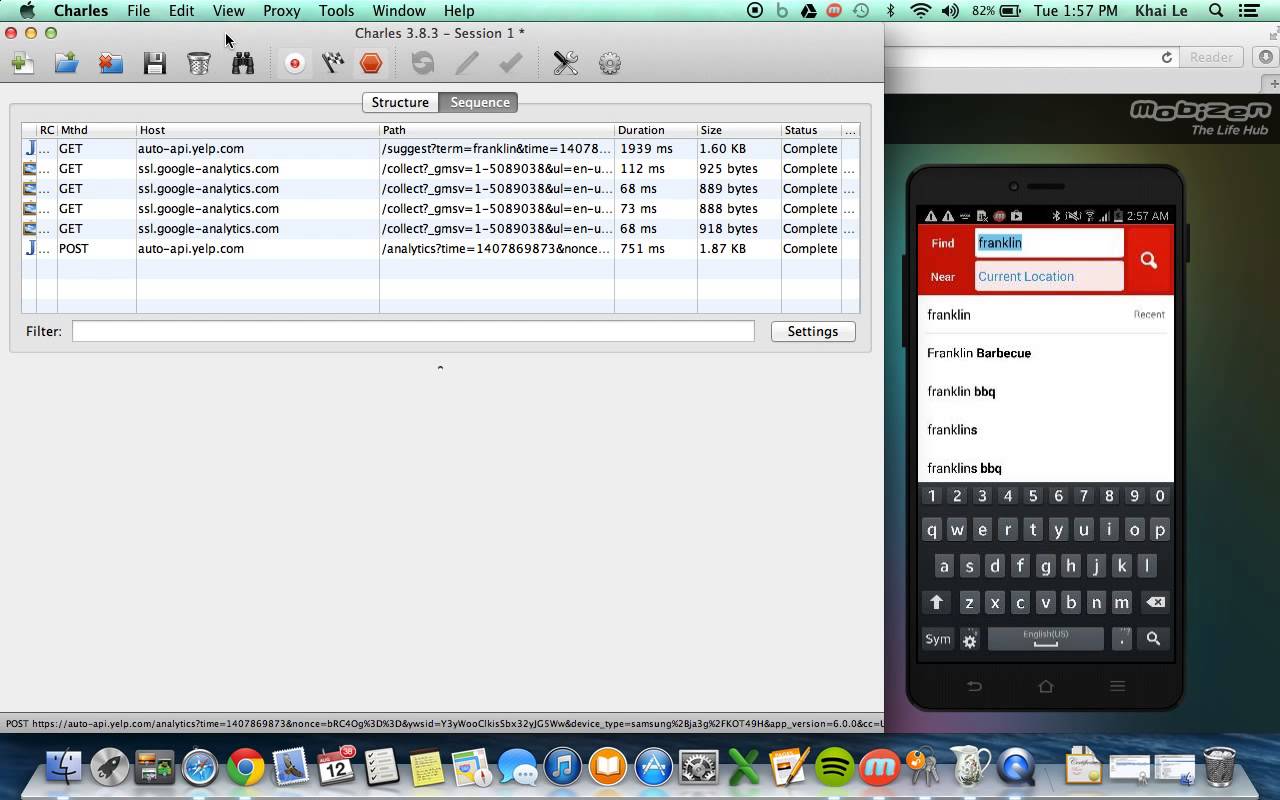The image size is (1280, 800).
Task: Sort by the Path column header
Action: tap(497, 130)
